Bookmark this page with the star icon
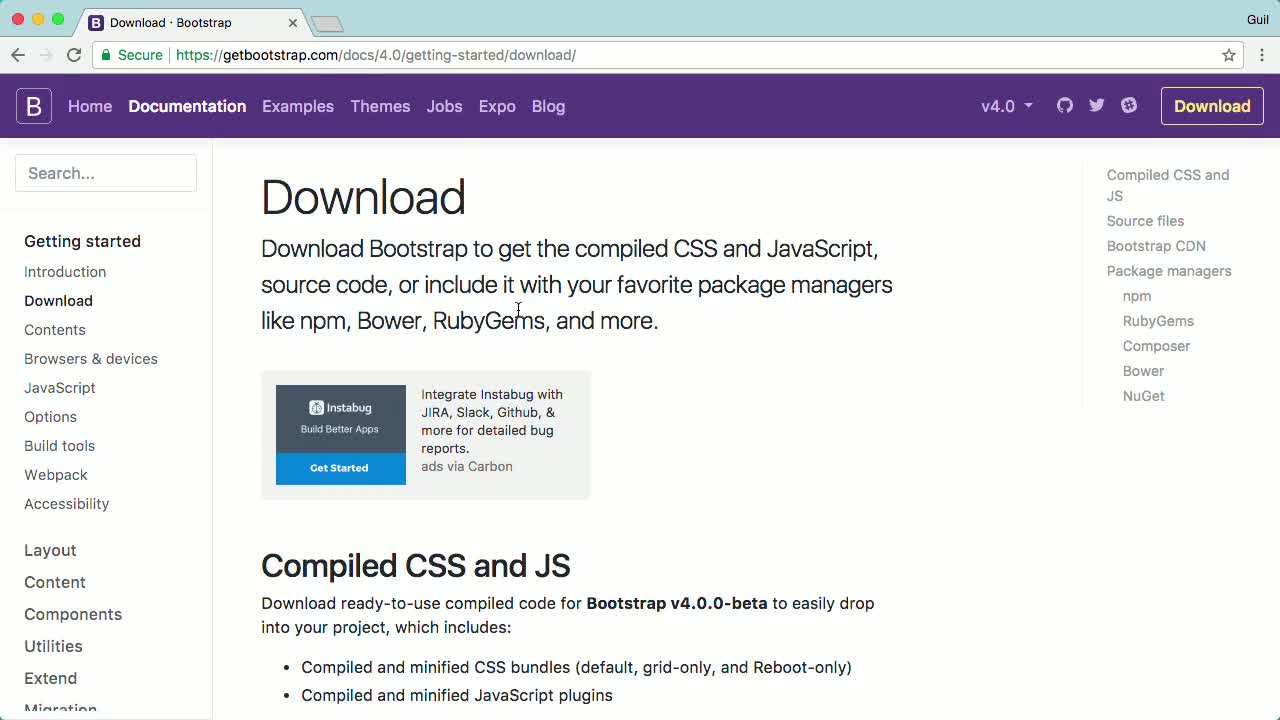 pyautogui.click(x=1229, y=55)
